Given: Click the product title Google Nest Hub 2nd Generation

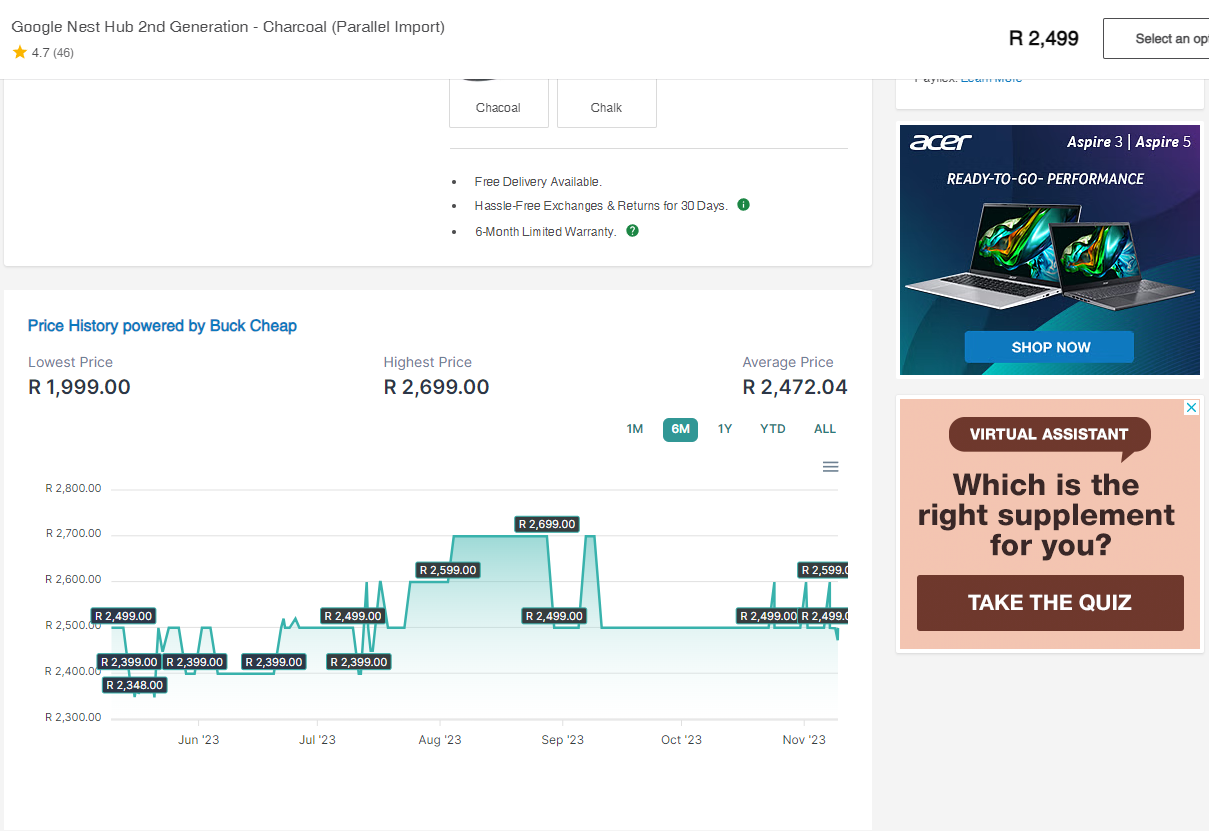Looking at the screenshot, I should pos(228,27).
